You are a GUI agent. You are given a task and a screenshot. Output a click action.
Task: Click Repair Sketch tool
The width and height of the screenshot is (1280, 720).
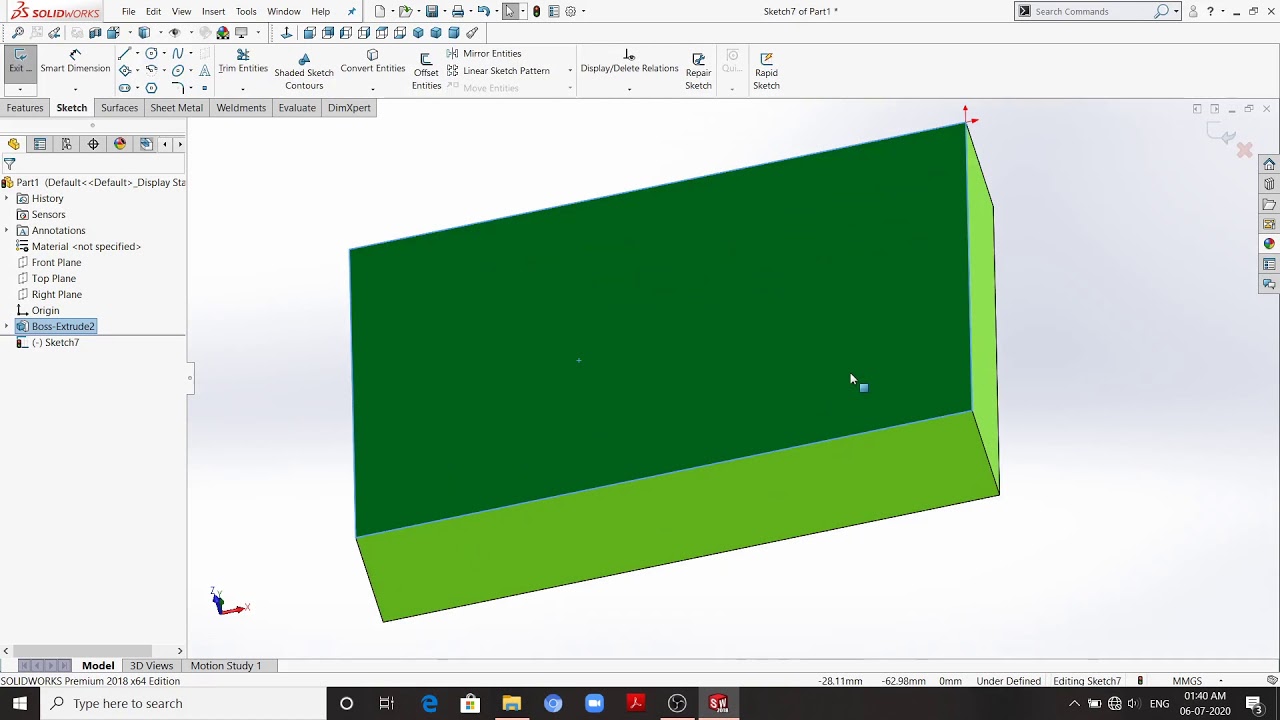[698, 71]
